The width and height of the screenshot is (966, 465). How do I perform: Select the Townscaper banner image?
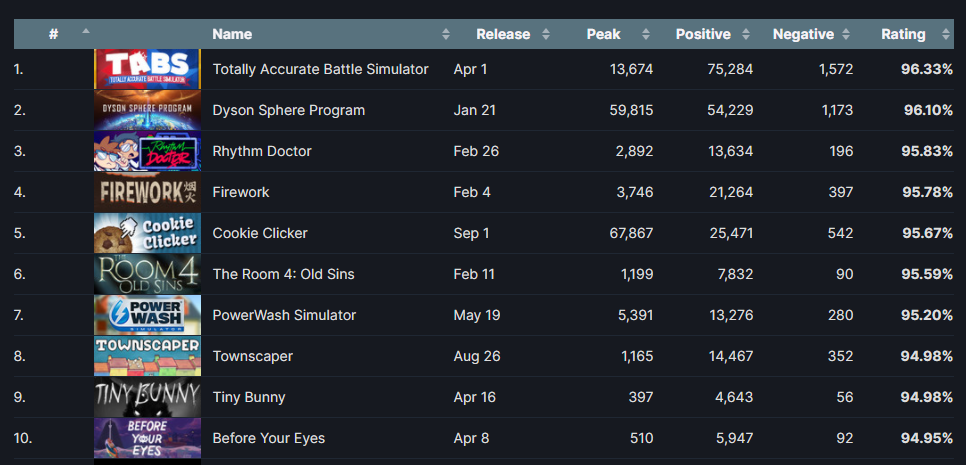(147, 356)
